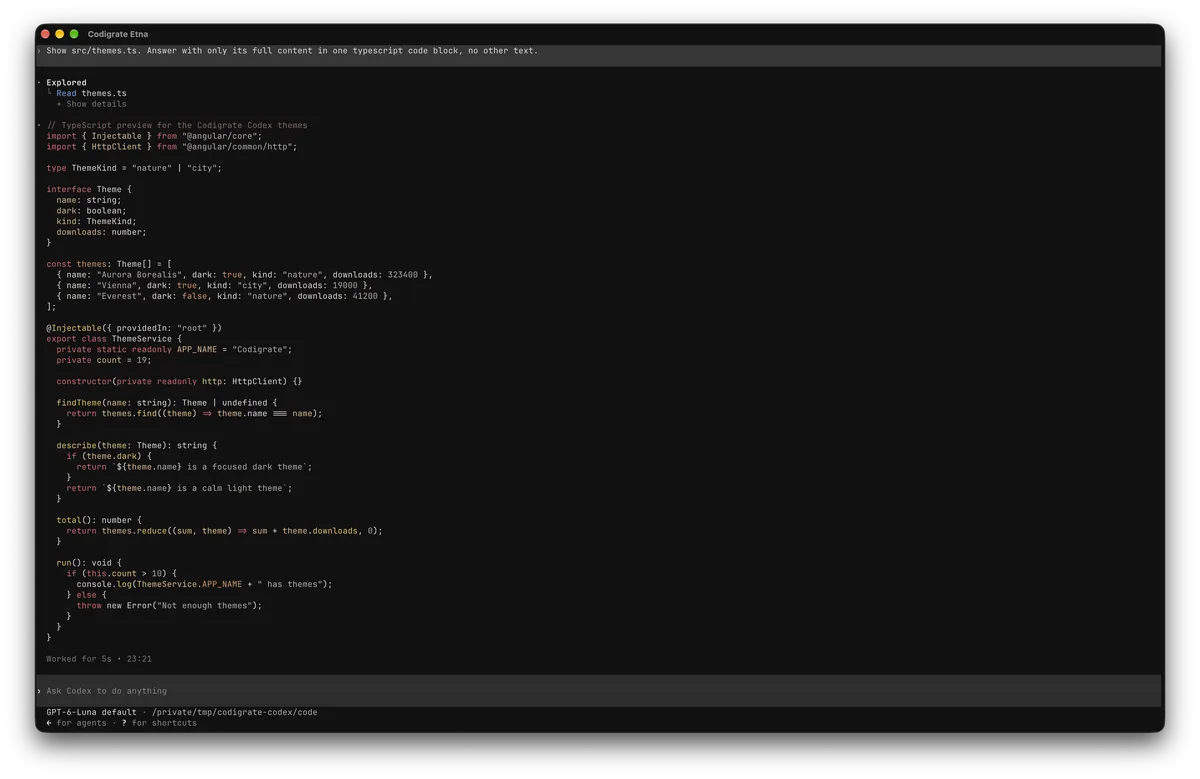Open the Read themes.ts entry

tap(91, 93)
